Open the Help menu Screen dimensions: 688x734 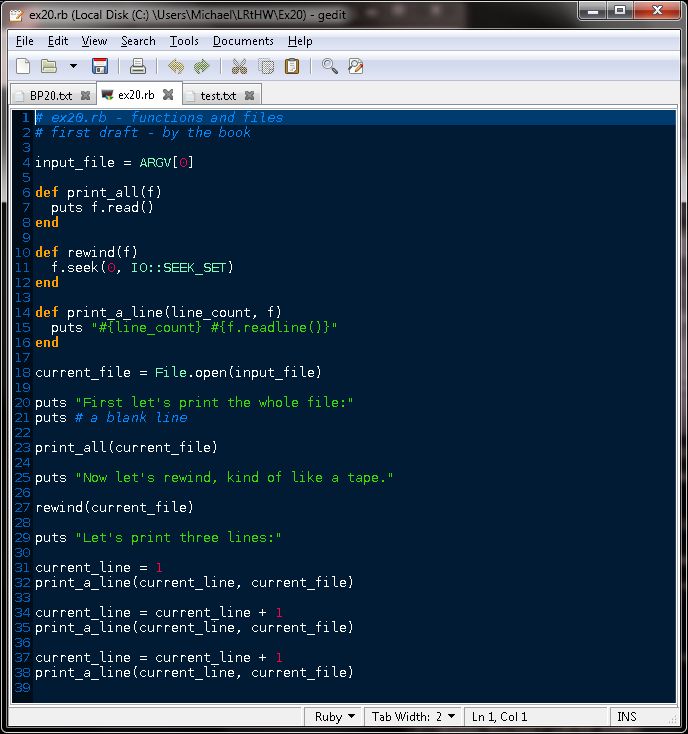click(x=300, y=41)
